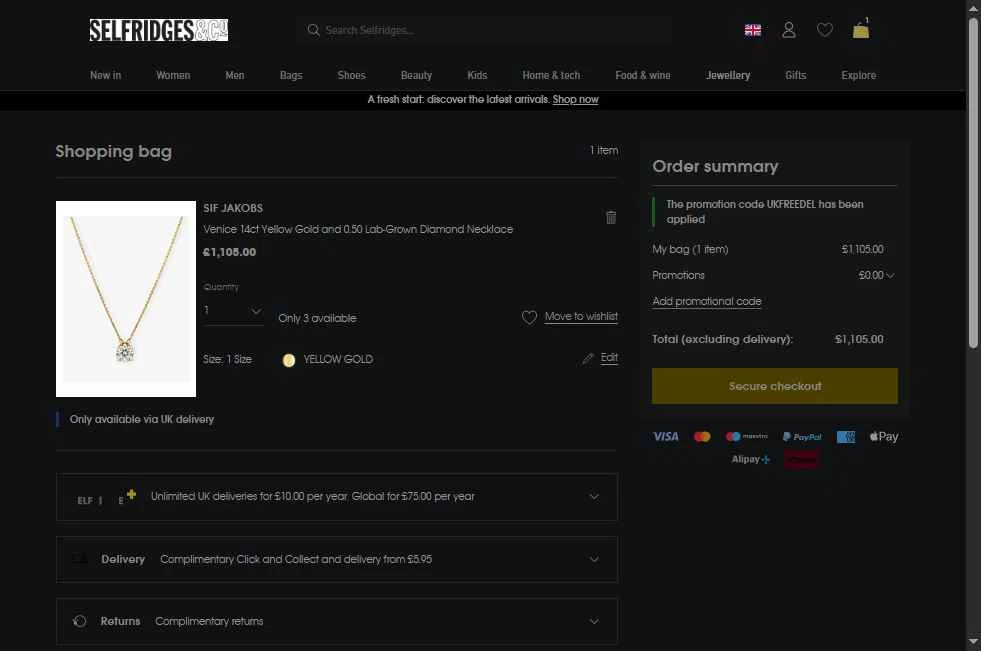This screenshot has height=651, width=981.
Task: Click the 'Only 3 available' text
Action: (x=317, y=318)
